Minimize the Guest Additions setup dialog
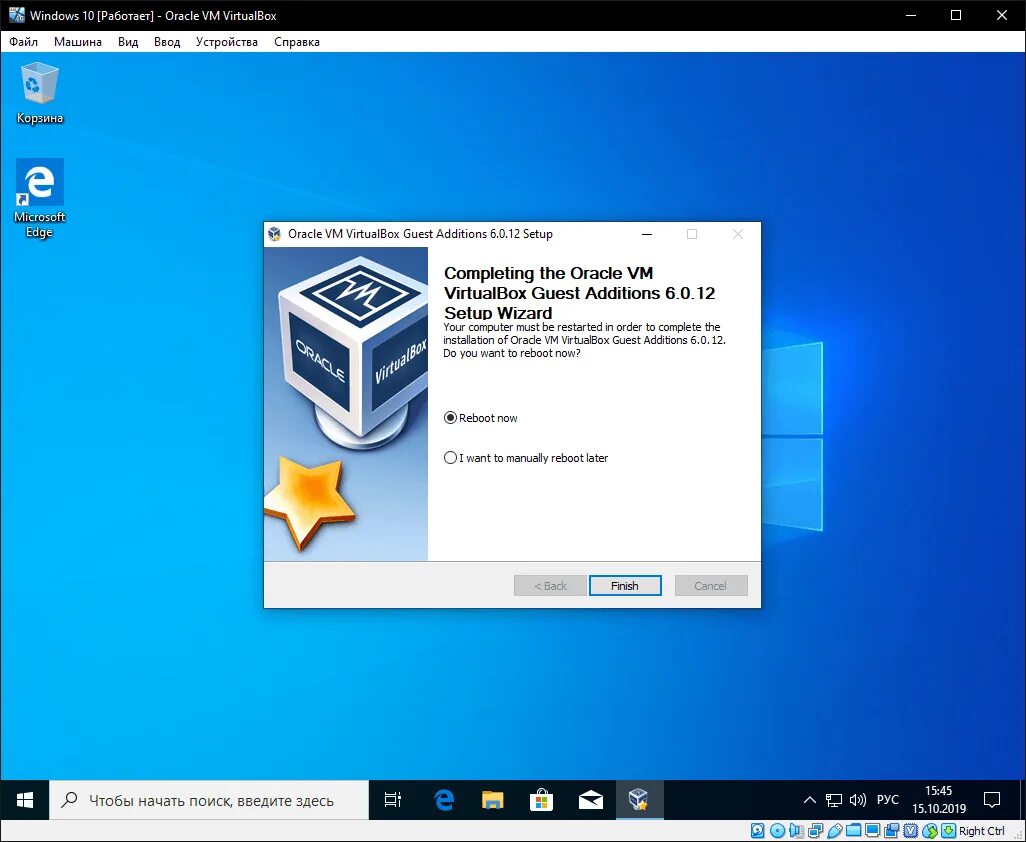Image resolution: width=1026 pixels, height=842 pixels. click(x=647, y=234)
